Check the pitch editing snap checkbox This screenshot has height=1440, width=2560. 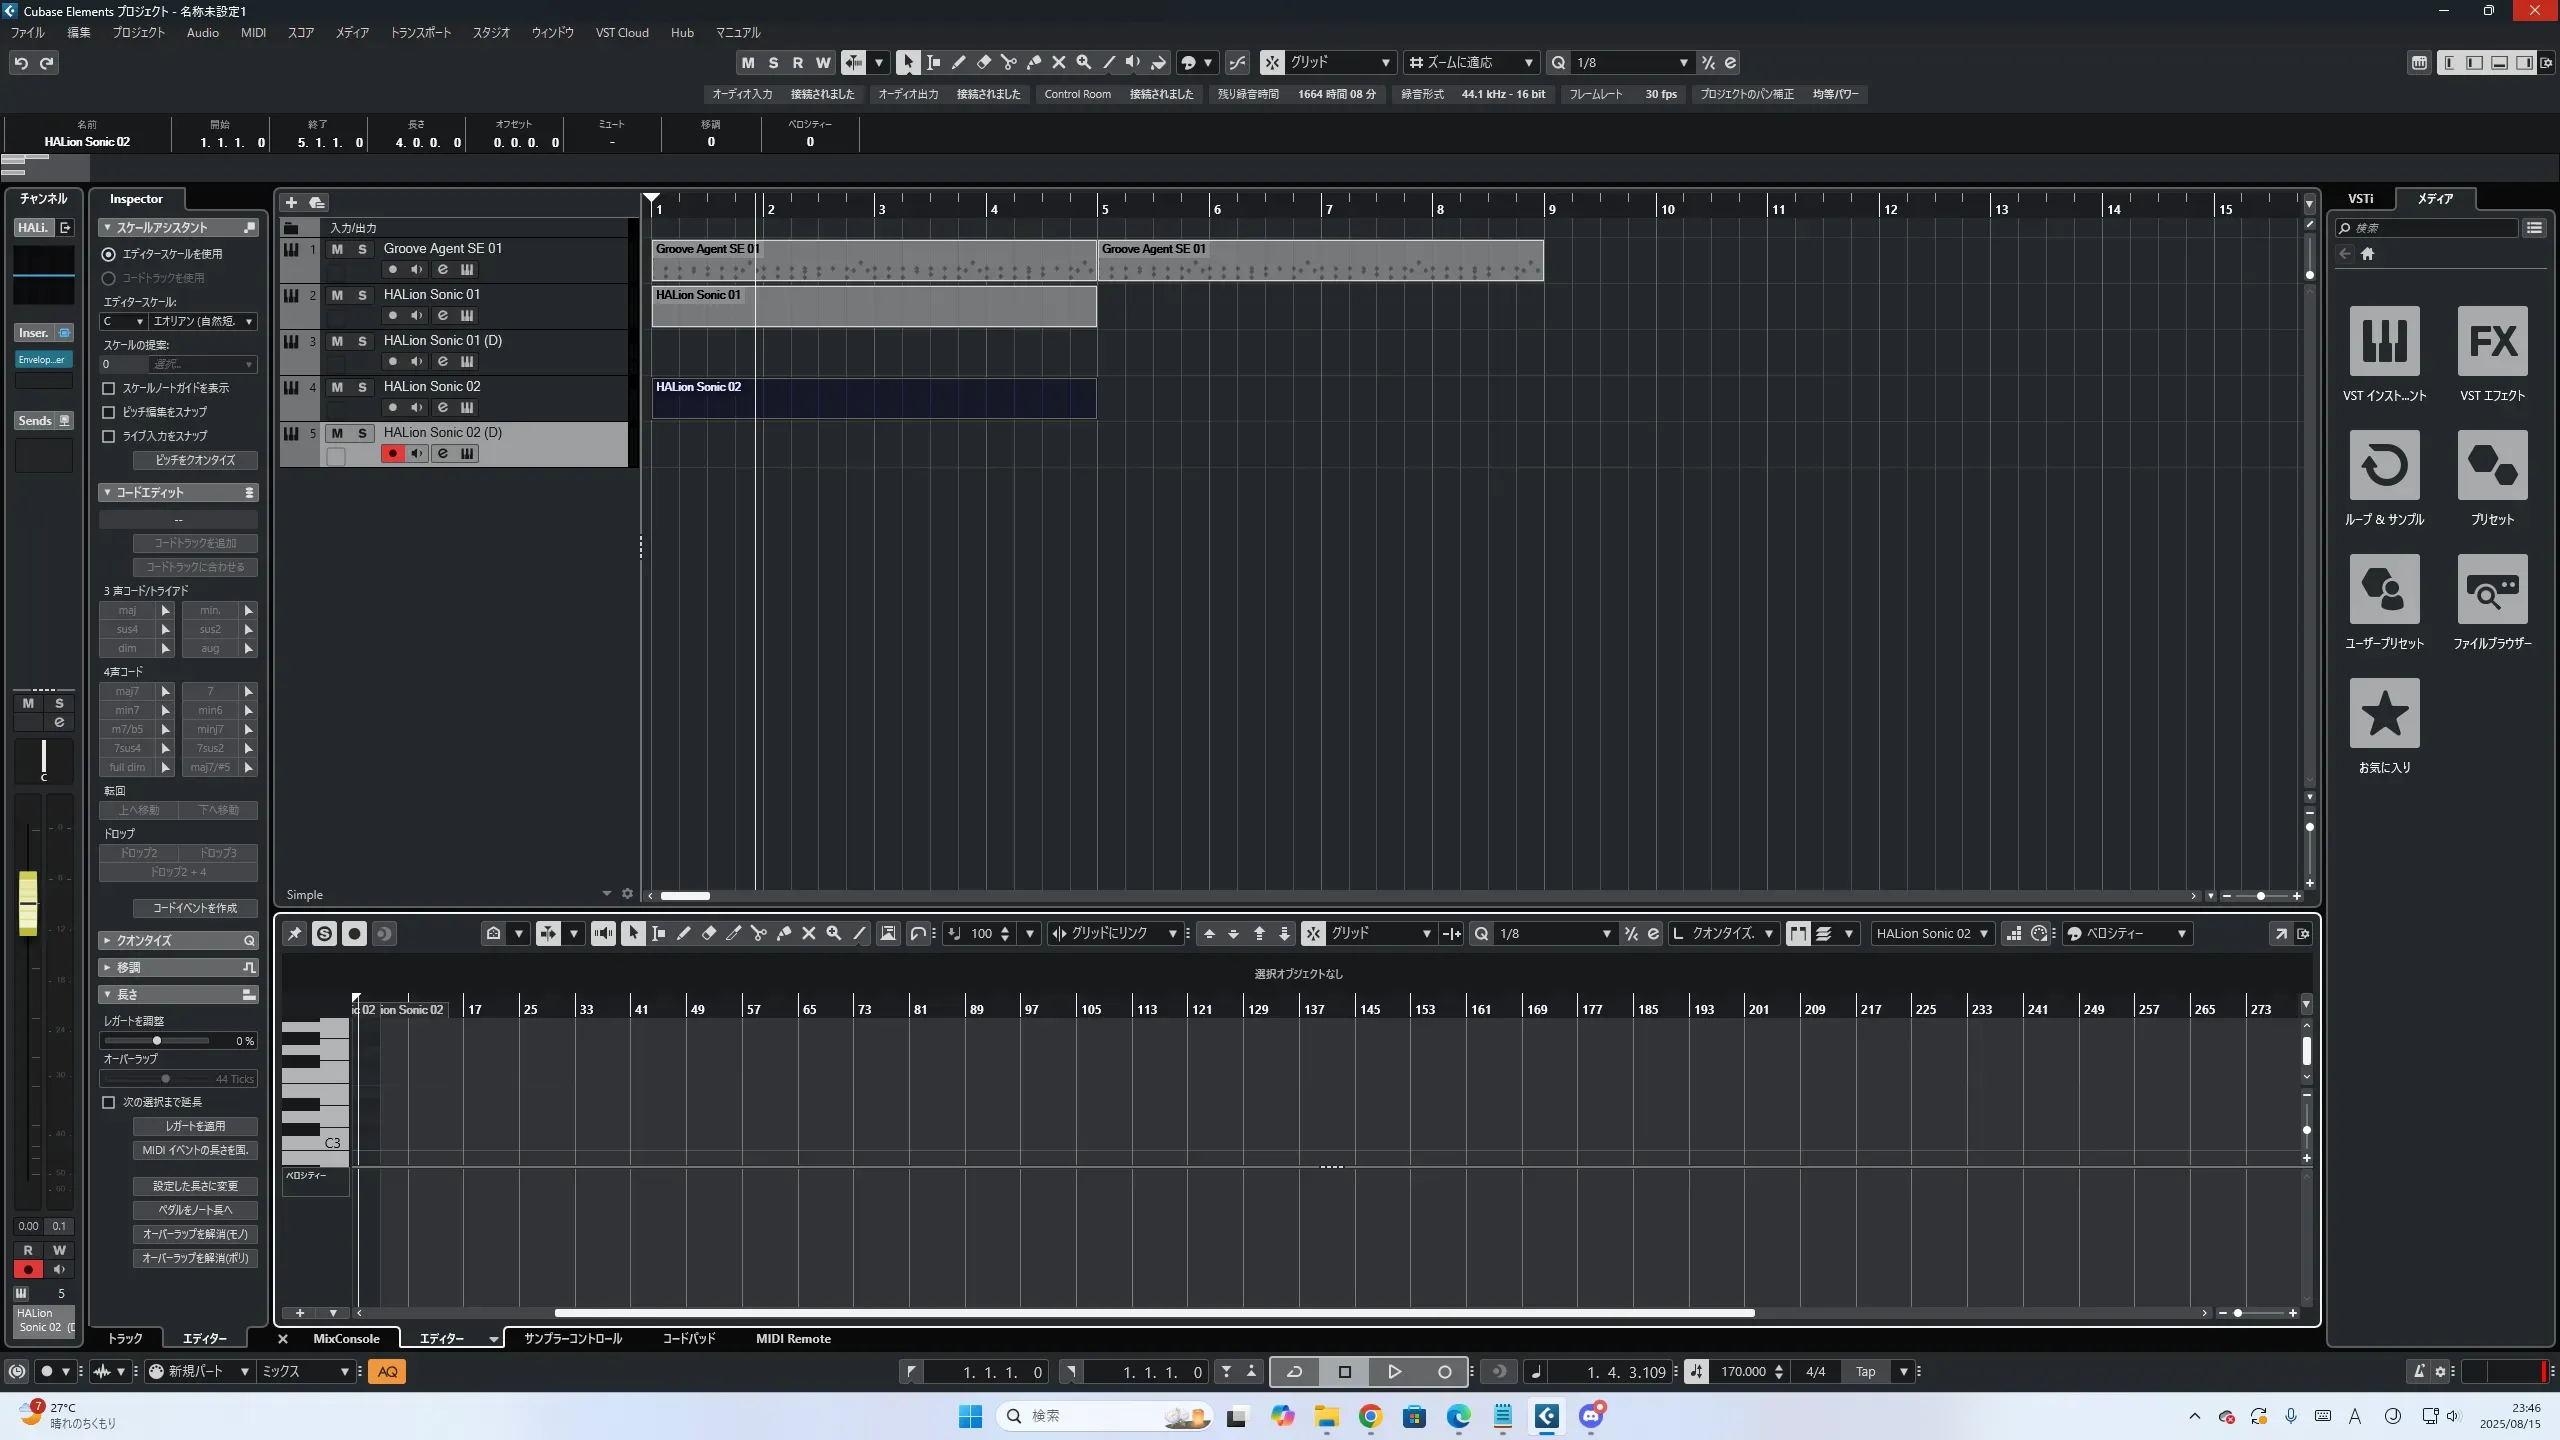pos(109,412)
